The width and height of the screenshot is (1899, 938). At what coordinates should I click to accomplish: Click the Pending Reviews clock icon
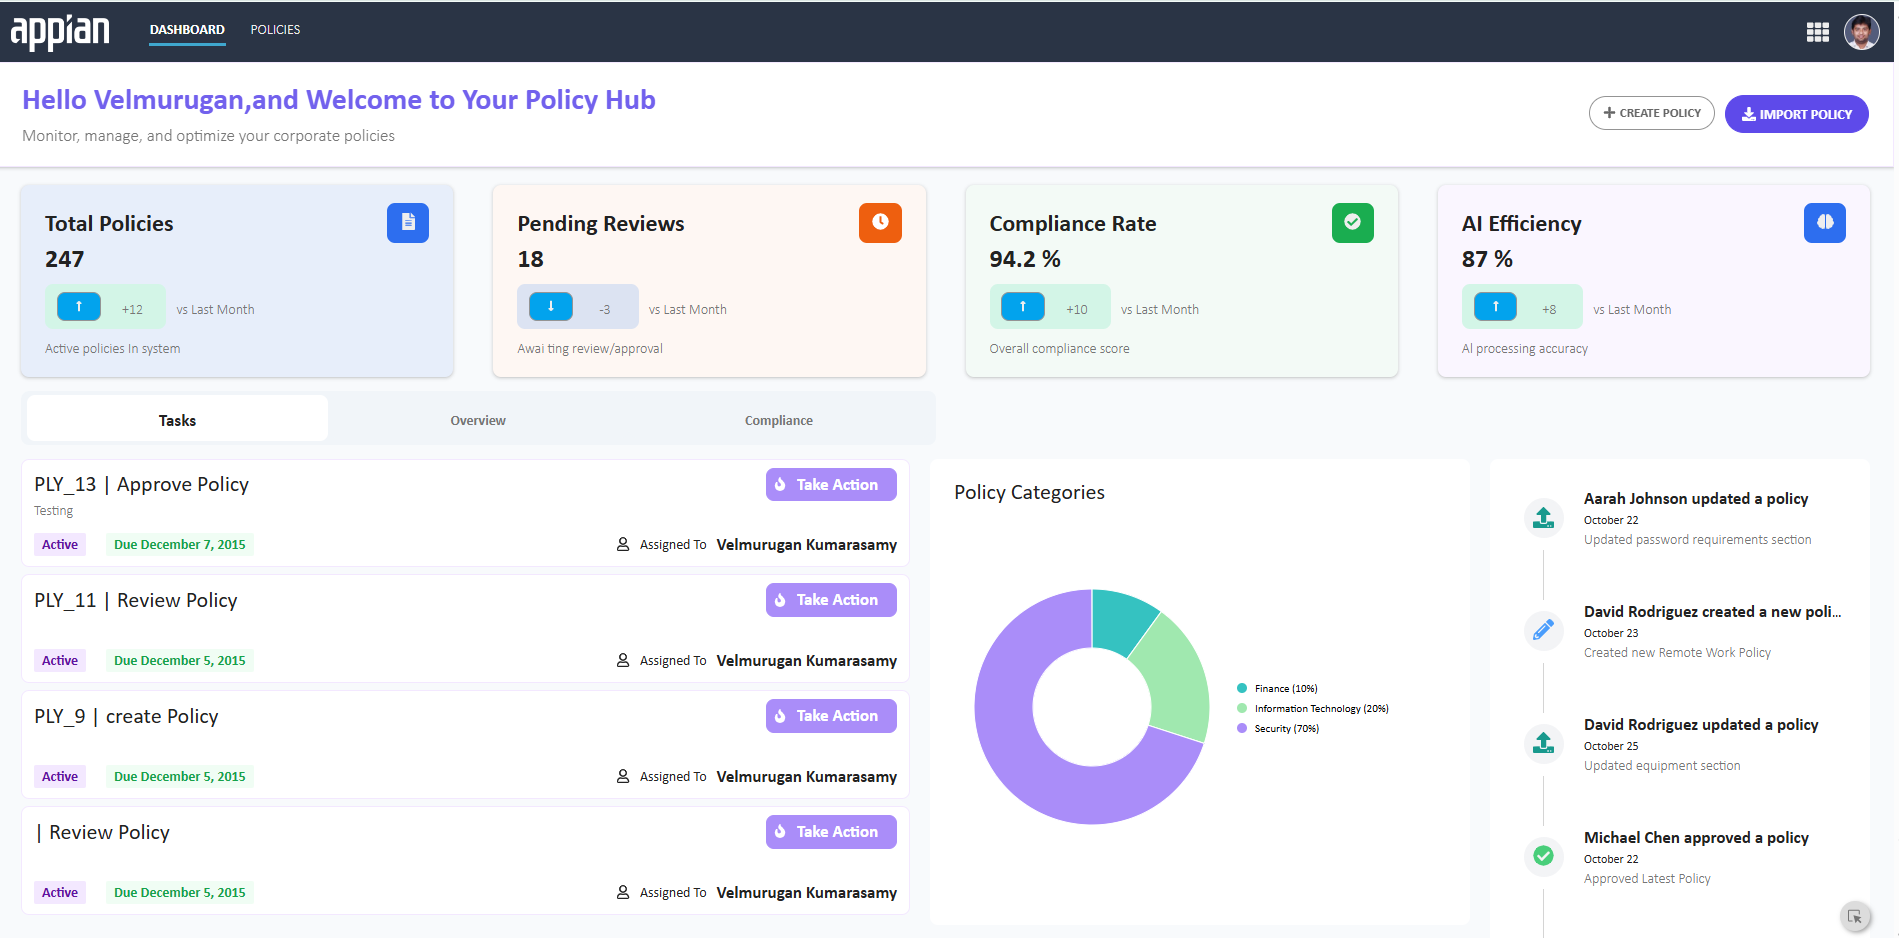879,222
